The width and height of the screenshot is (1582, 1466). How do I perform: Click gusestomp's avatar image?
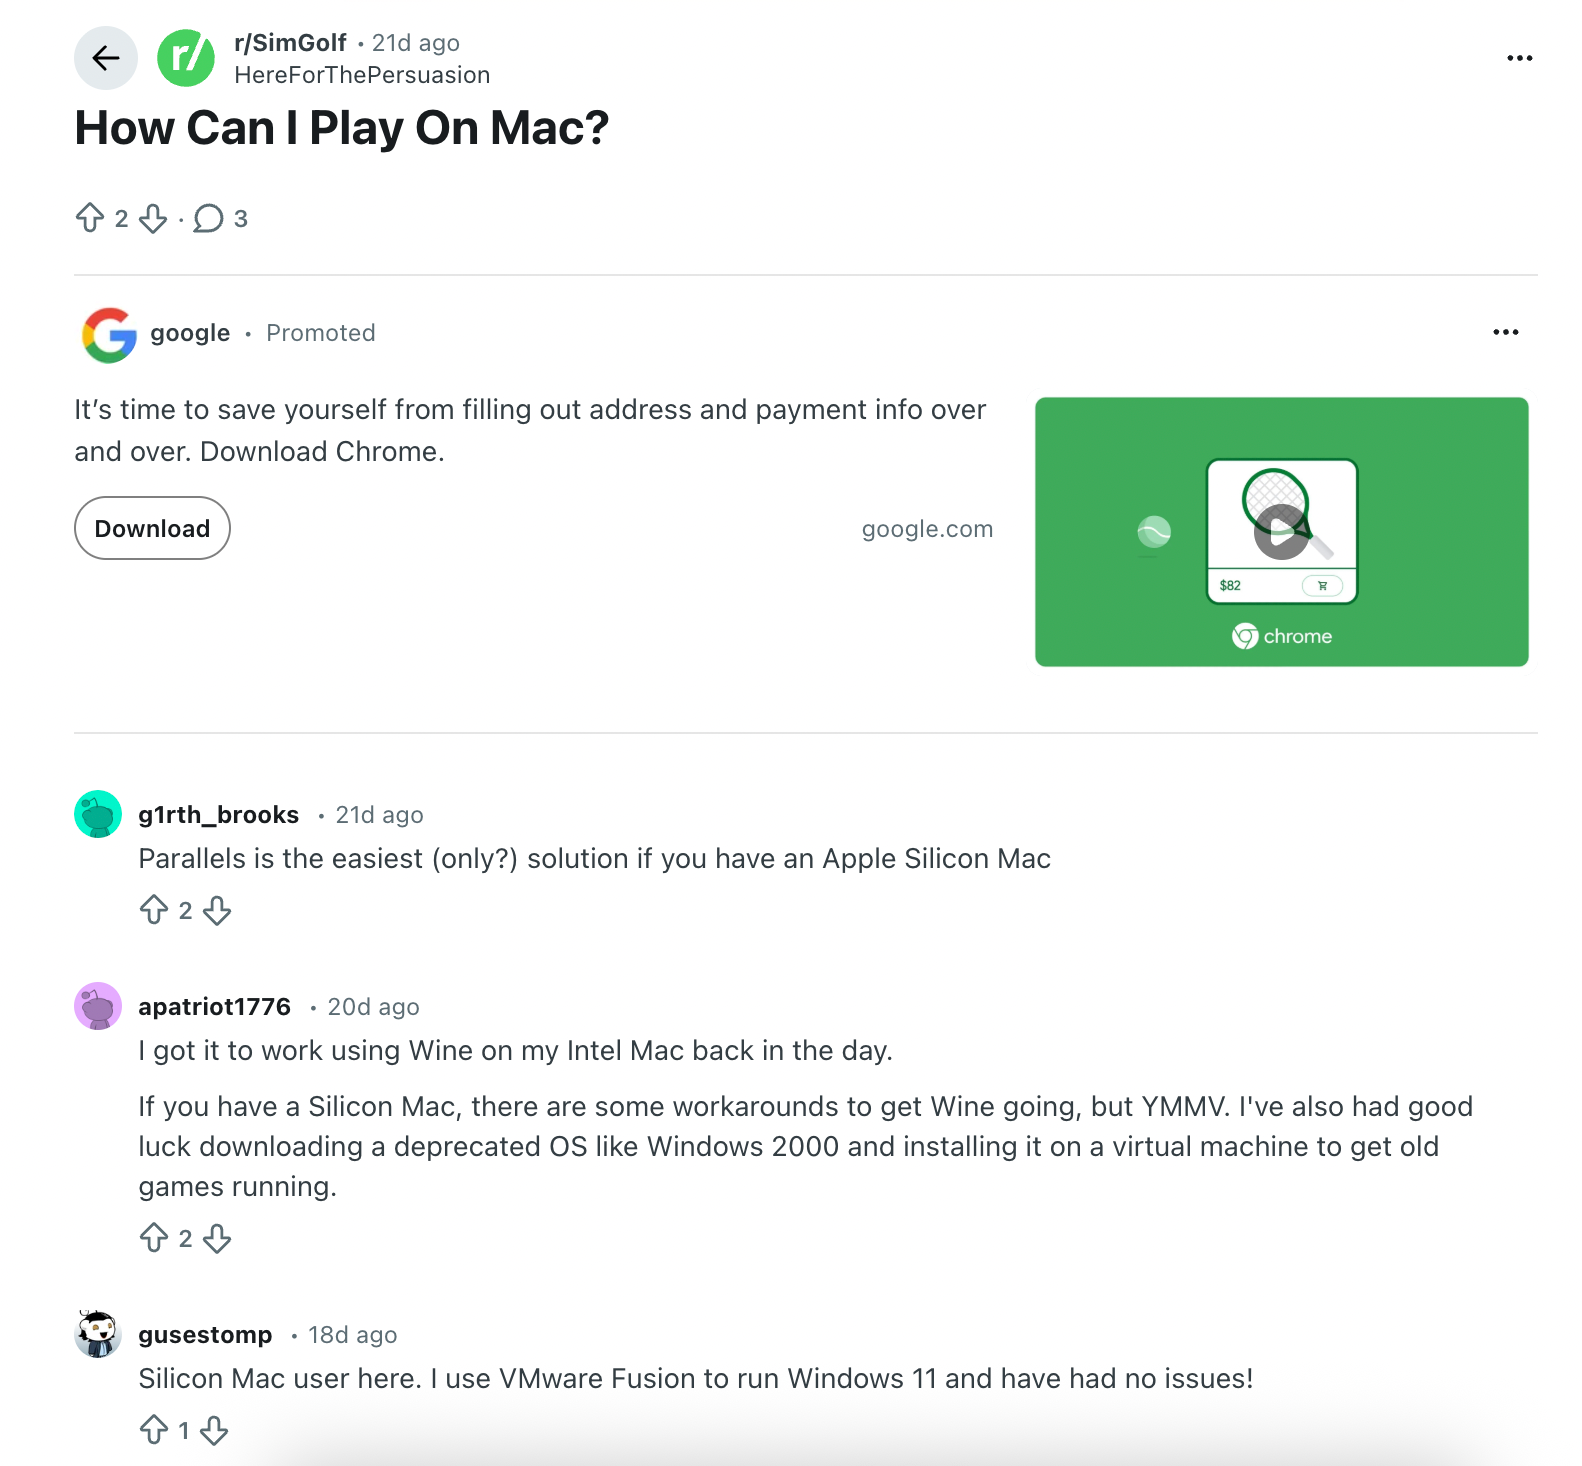pos(98,1334)
